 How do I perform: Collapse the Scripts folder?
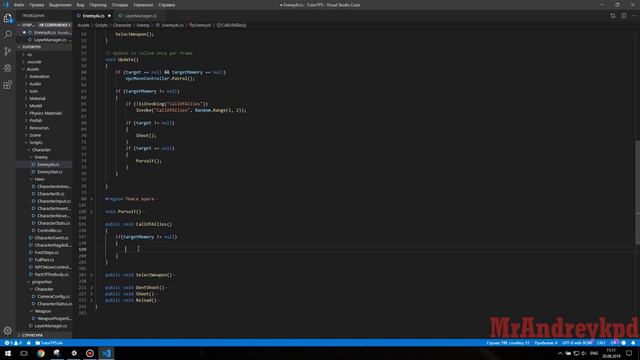(x=36, y=142)
